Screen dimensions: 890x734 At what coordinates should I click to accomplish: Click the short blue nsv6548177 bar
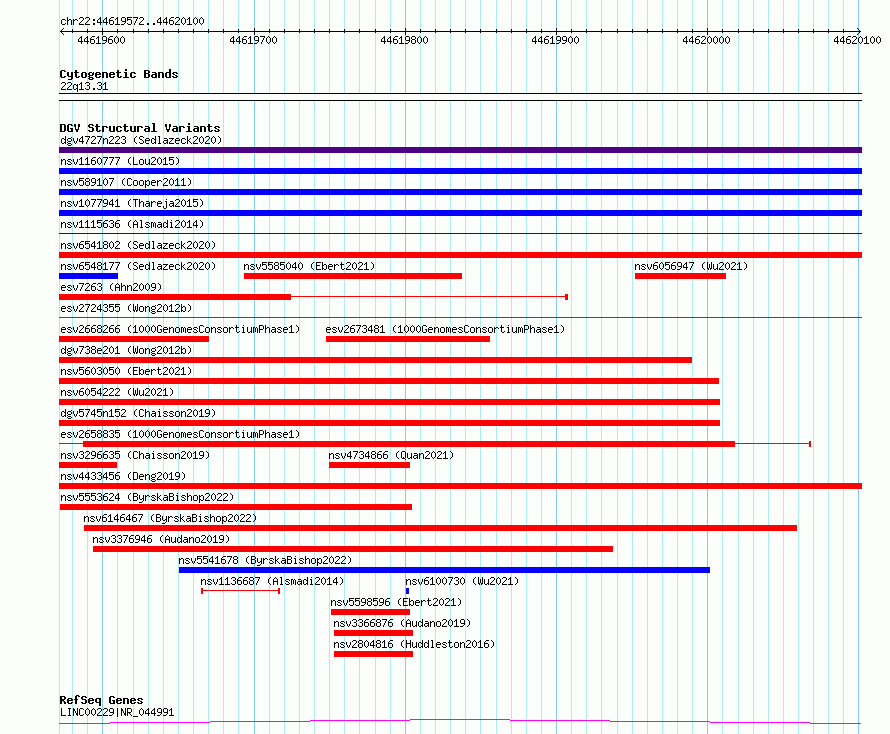(89, 276)
